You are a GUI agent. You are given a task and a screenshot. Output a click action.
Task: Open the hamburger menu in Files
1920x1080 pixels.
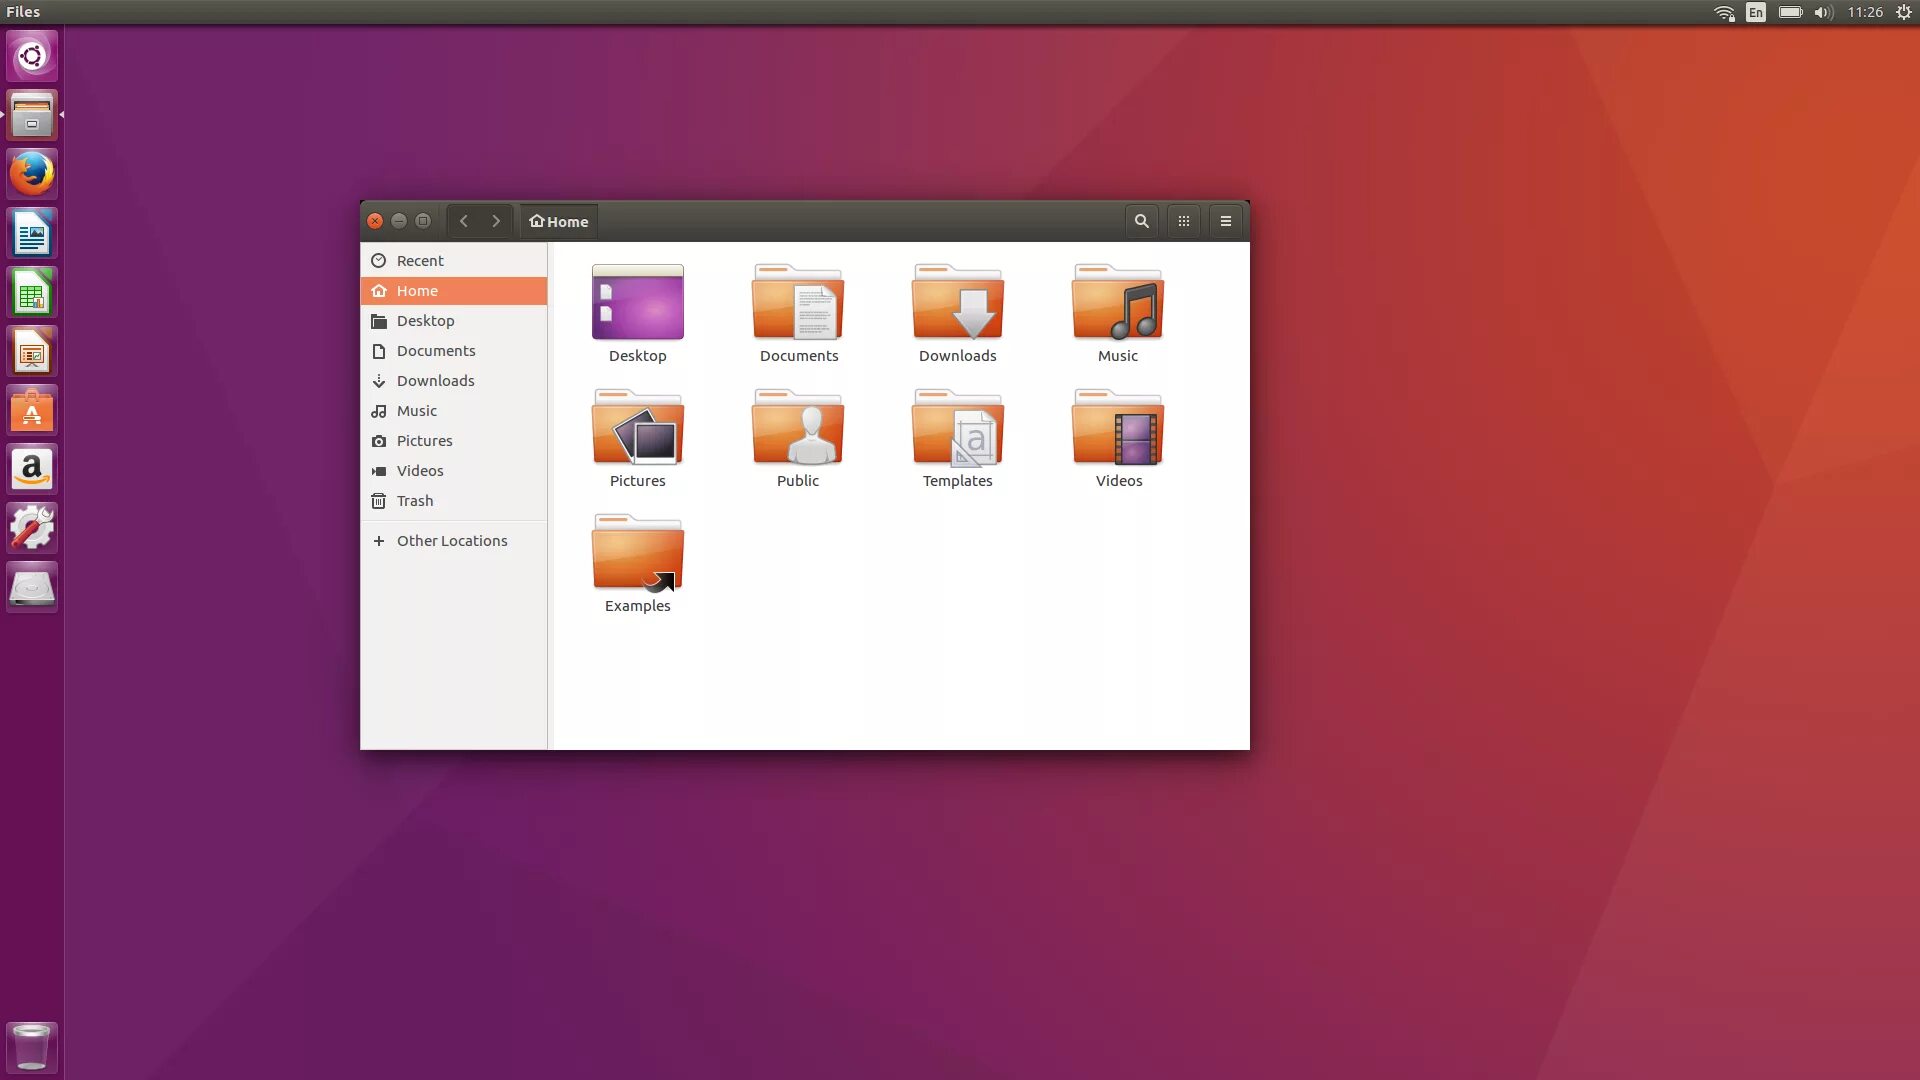point(1226,221)
